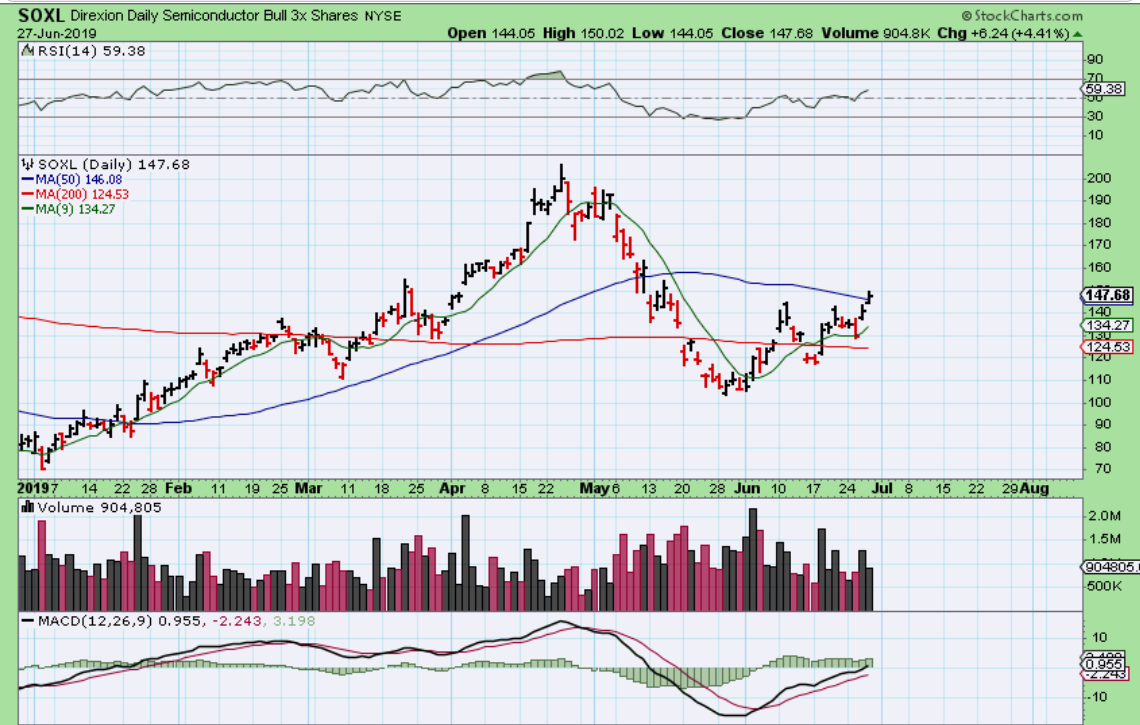This screenshot has height=725, width=1140.
Task: Click the 27-Jun-2019 date label
Action: pyautogui.click(x=57, y=33)
